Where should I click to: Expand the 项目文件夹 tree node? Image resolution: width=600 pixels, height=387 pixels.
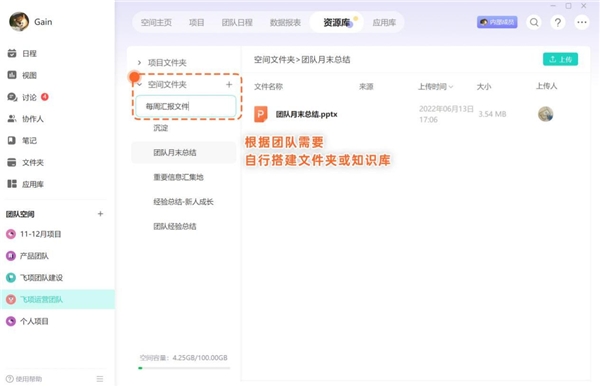[139, 62]
